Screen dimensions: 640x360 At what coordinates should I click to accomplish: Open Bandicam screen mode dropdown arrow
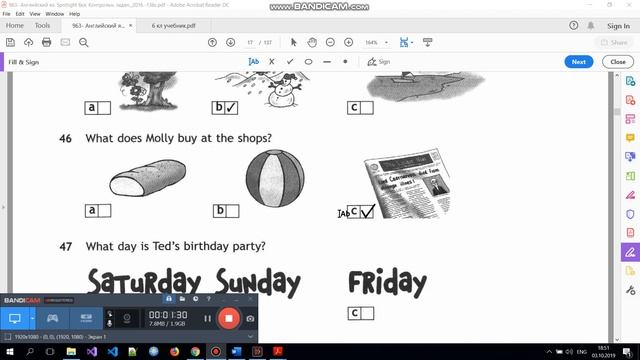click(x=32, y=318)
